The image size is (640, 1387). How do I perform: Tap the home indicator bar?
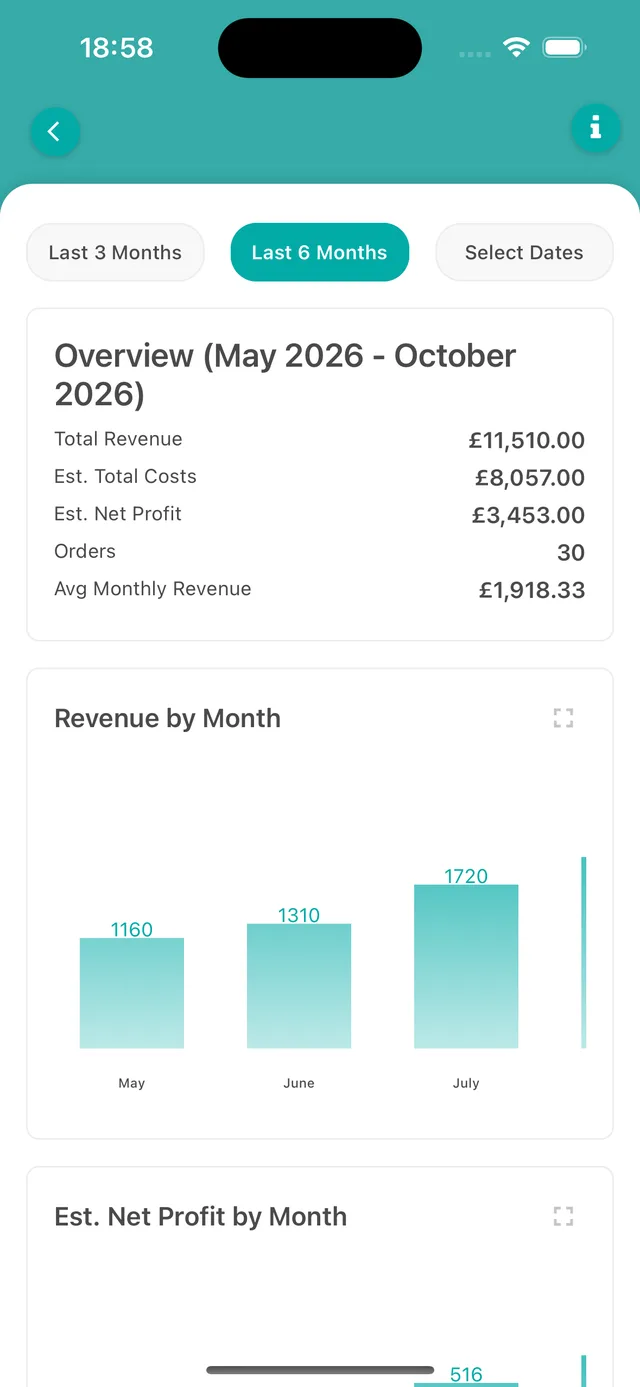pos(320,1369)
